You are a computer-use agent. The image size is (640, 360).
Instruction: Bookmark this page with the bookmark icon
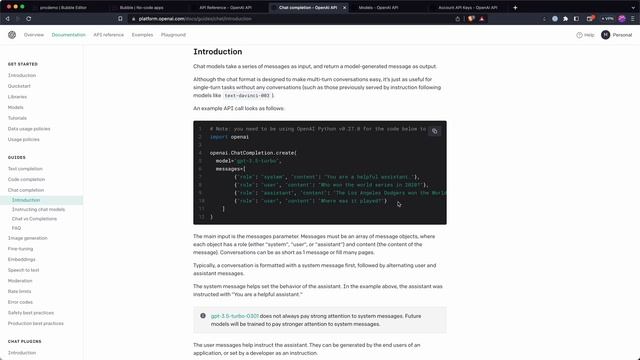pos(120,19)
